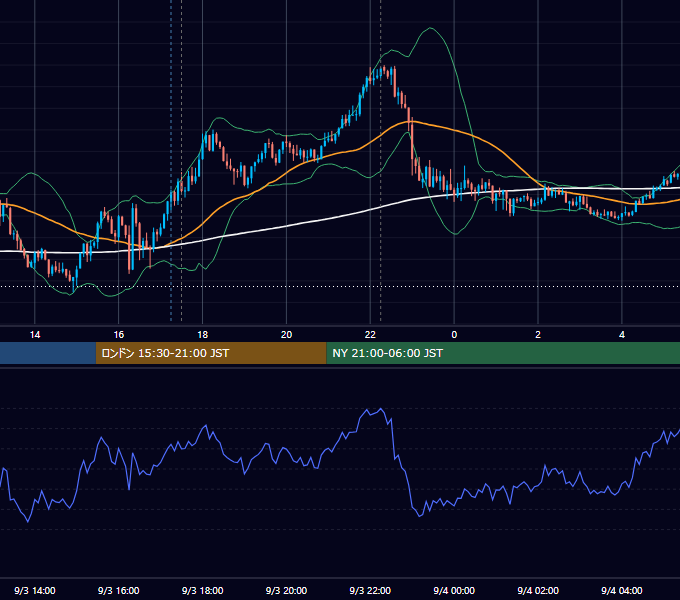Click the 2 hour axis label
Viewport: 680px width, 600px height.
538,335
